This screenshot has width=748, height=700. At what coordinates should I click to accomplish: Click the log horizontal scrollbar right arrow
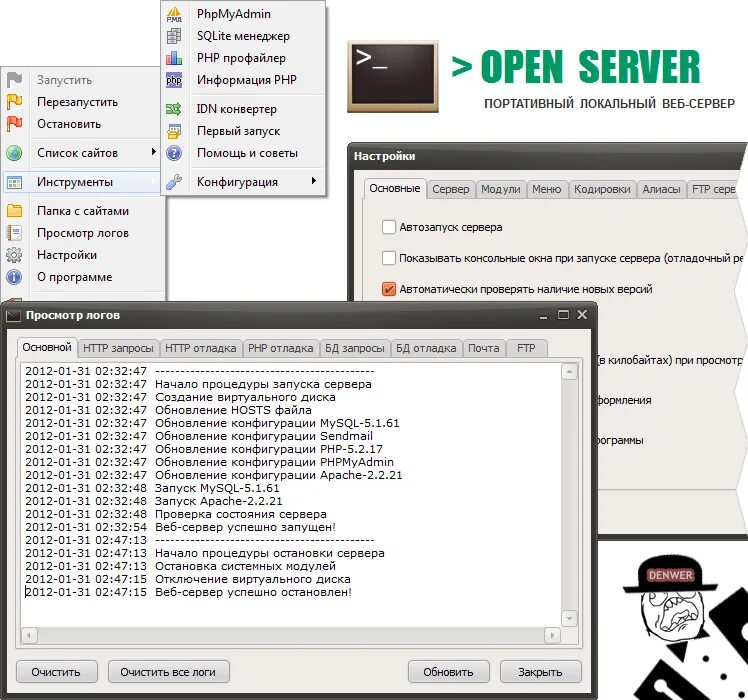(552, 636)
